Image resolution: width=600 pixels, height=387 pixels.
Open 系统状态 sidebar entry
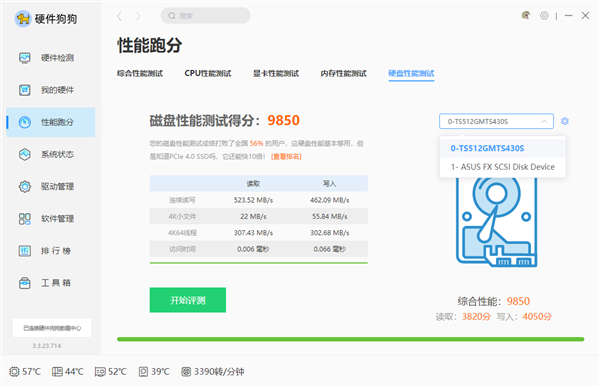click(x=51, y=154)
